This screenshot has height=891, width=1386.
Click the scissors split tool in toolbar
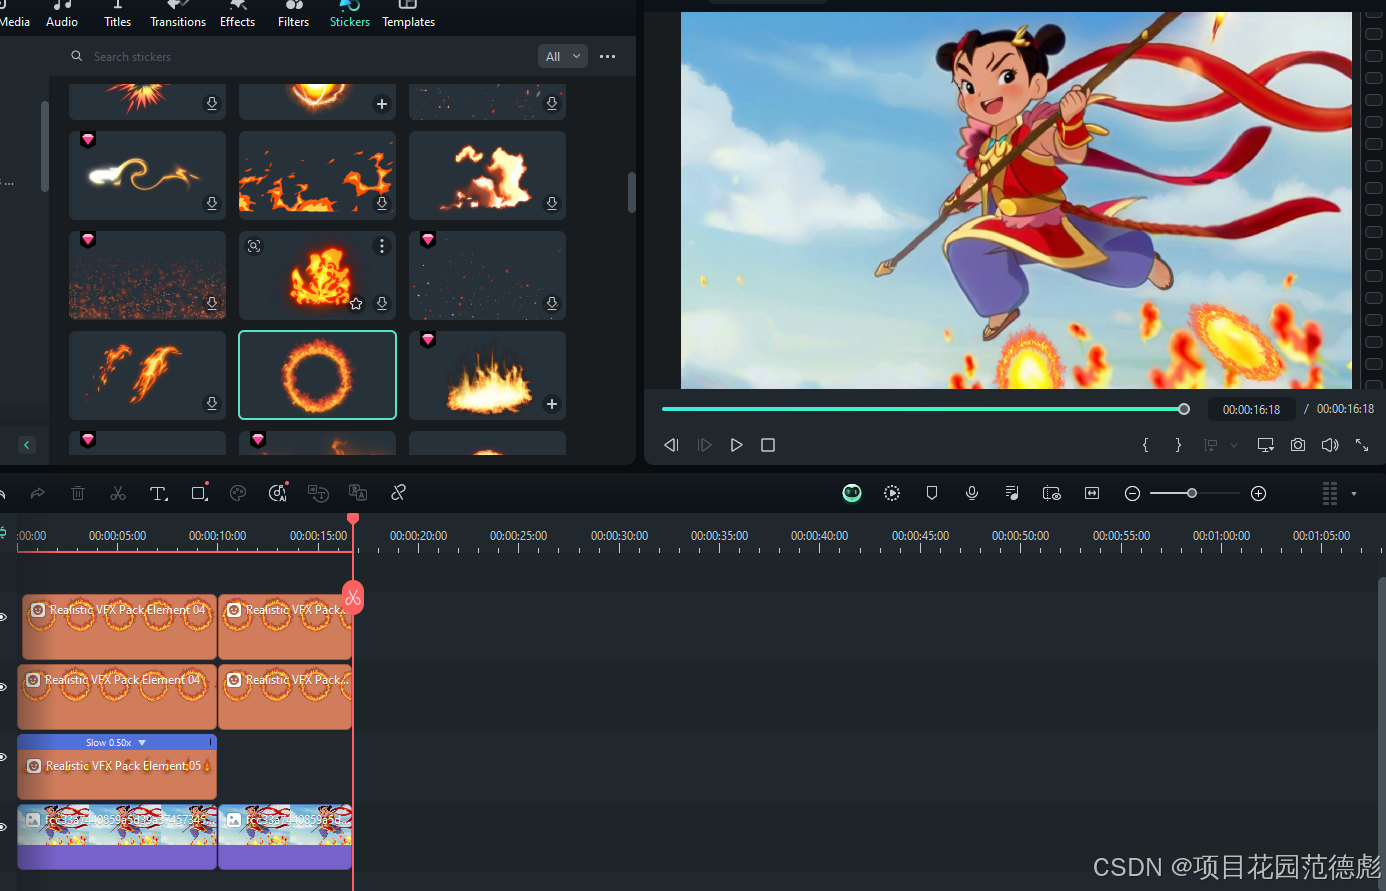point(118,493)
